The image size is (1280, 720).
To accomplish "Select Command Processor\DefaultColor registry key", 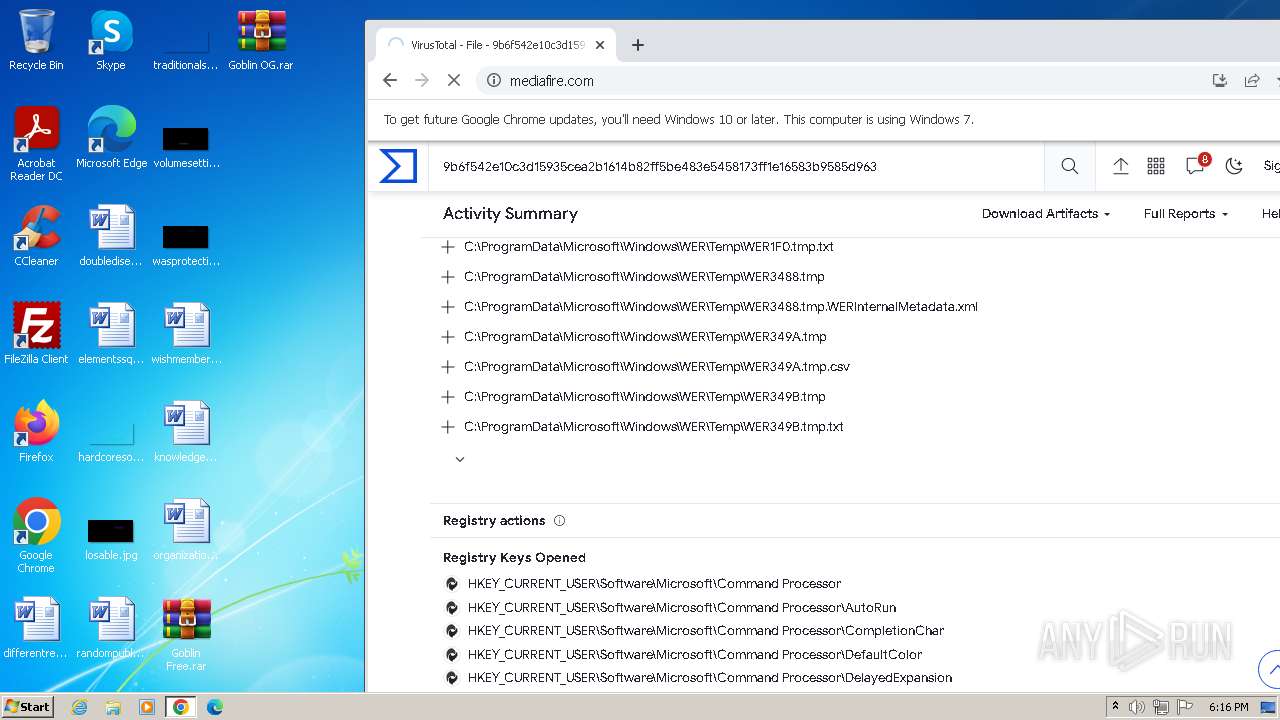I will pyautogui.click(x=695, y=655).
